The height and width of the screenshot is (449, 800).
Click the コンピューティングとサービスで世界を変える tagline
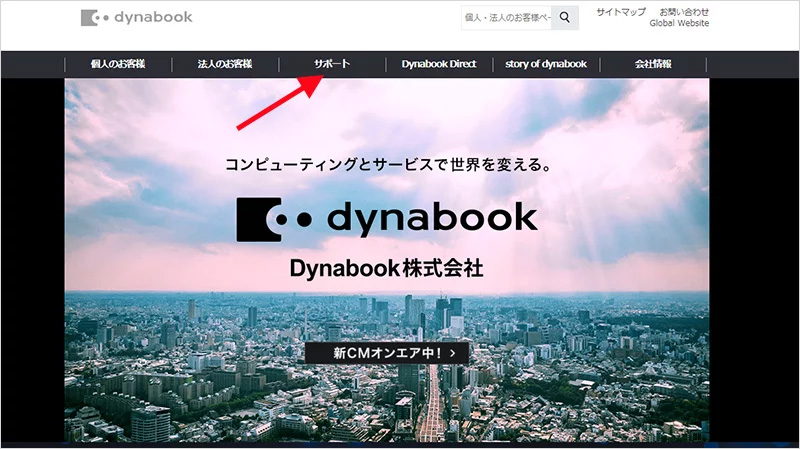tap(386, 164)
